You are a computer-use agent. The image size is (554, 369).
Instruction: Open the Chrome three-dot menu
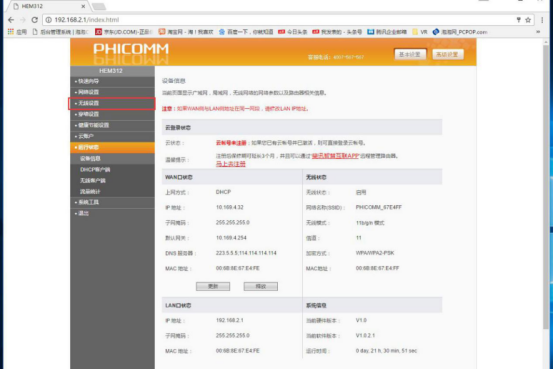point(542,20)
